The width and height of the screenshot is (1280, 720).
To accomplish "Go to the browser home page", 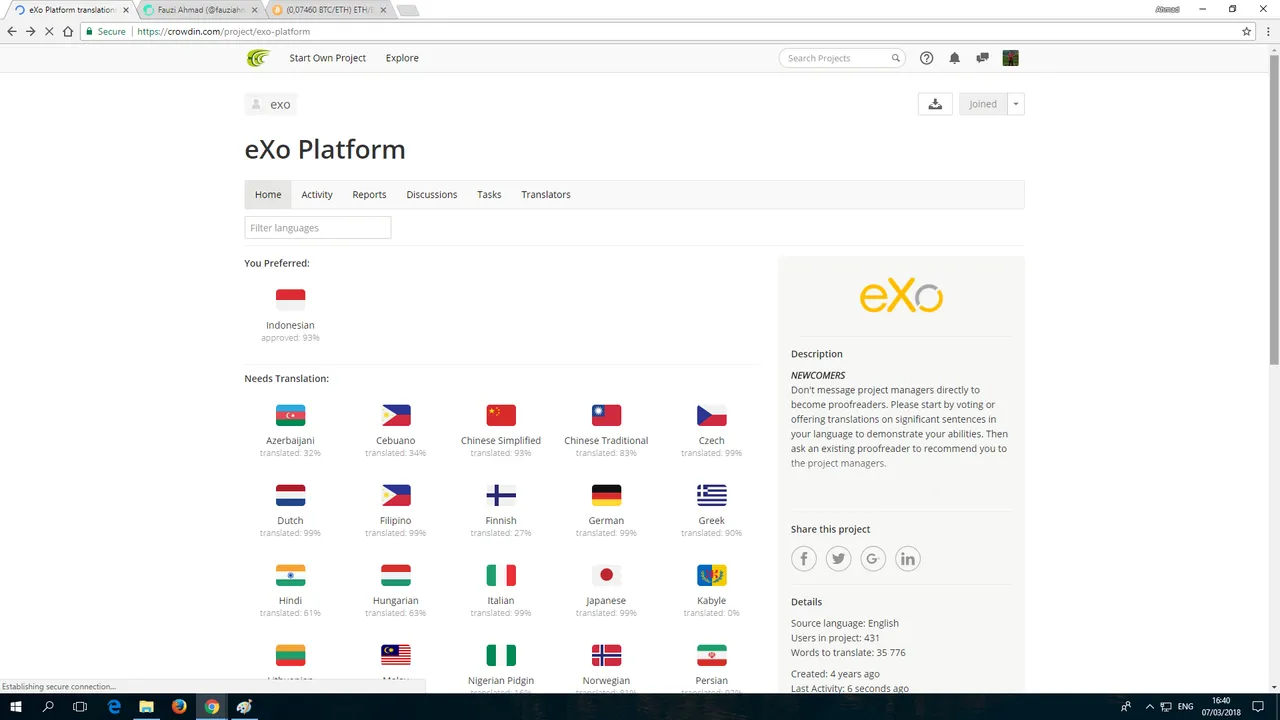I will coord(68,31).
